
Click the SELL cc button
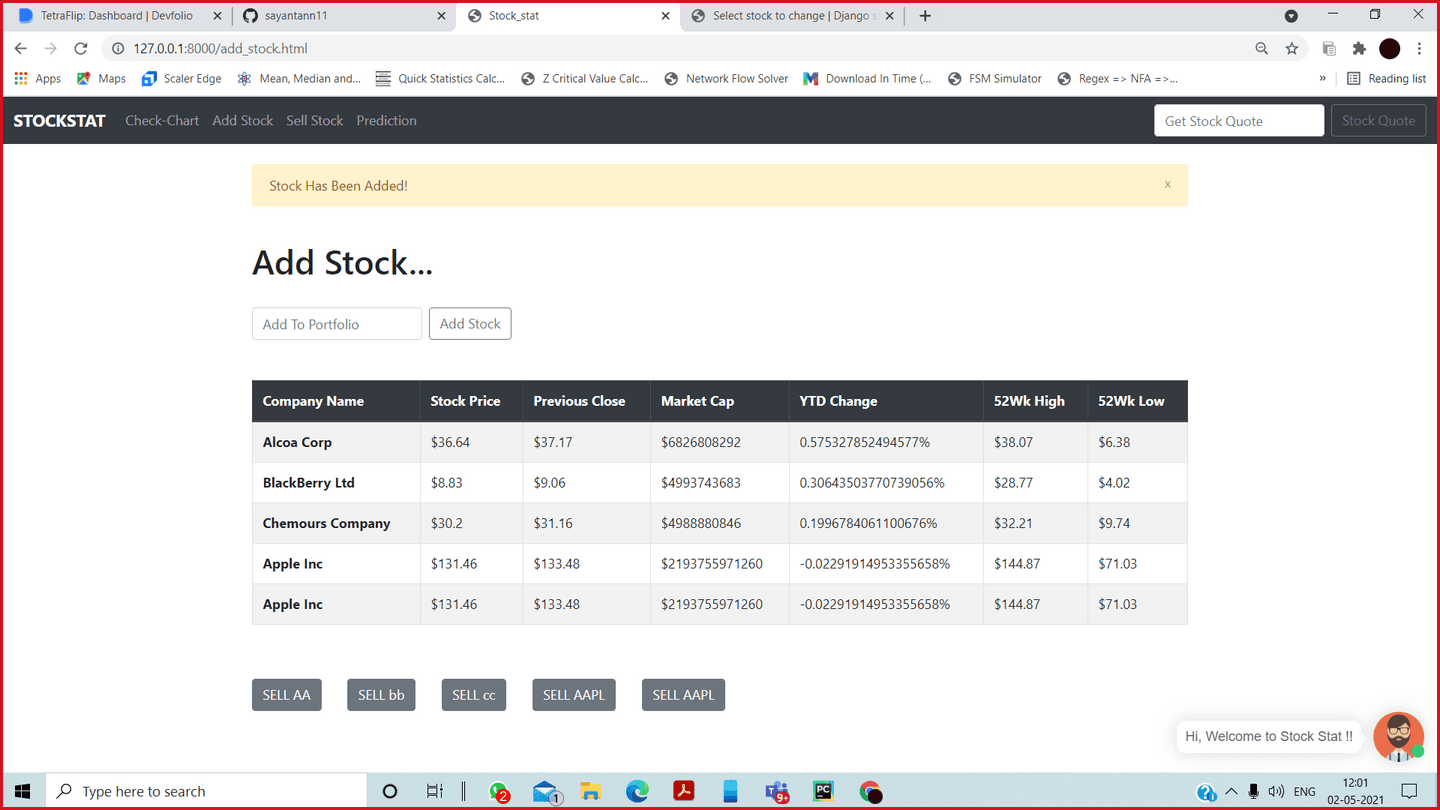coord(474,695)
